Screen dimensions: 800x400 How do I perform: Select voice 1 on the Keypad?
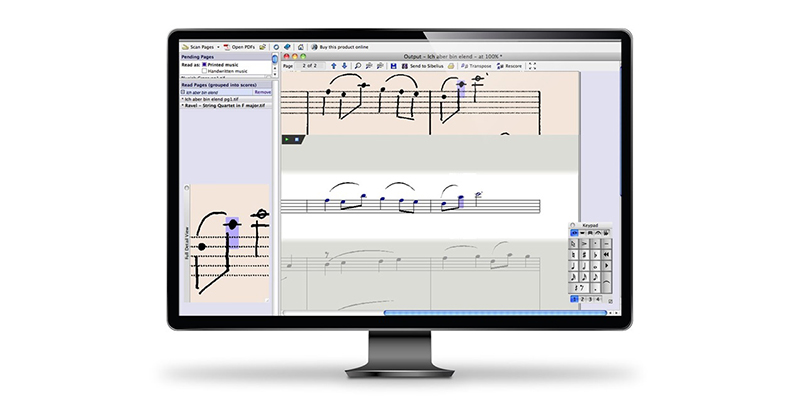click(x=574, y=299)
